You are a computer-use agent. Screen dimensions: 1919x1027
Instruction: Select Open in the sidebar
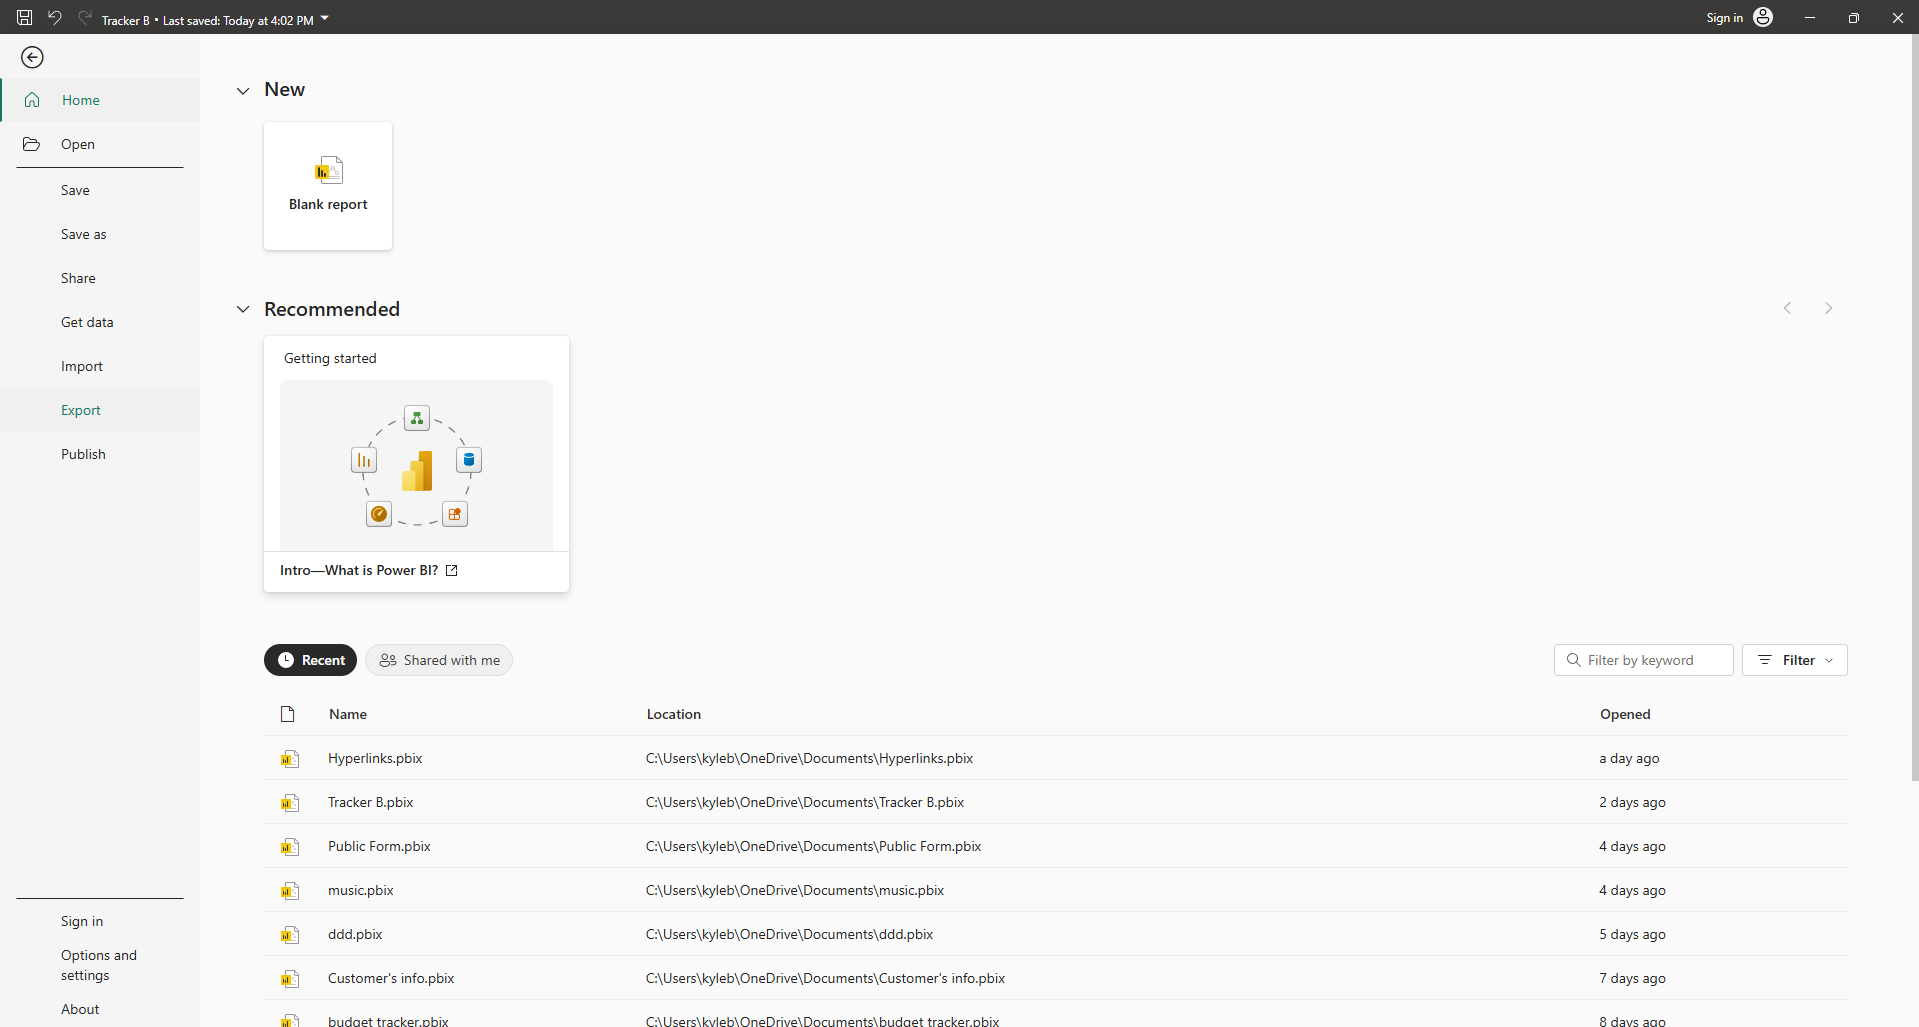(100, 144)
